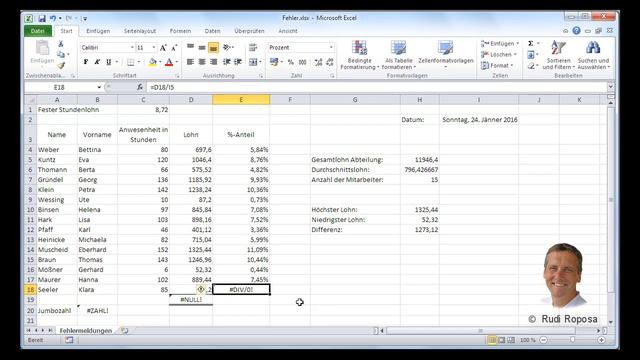
Task: Toggle highlighted bottom vertical alignment
Action: tap(213, 48)
